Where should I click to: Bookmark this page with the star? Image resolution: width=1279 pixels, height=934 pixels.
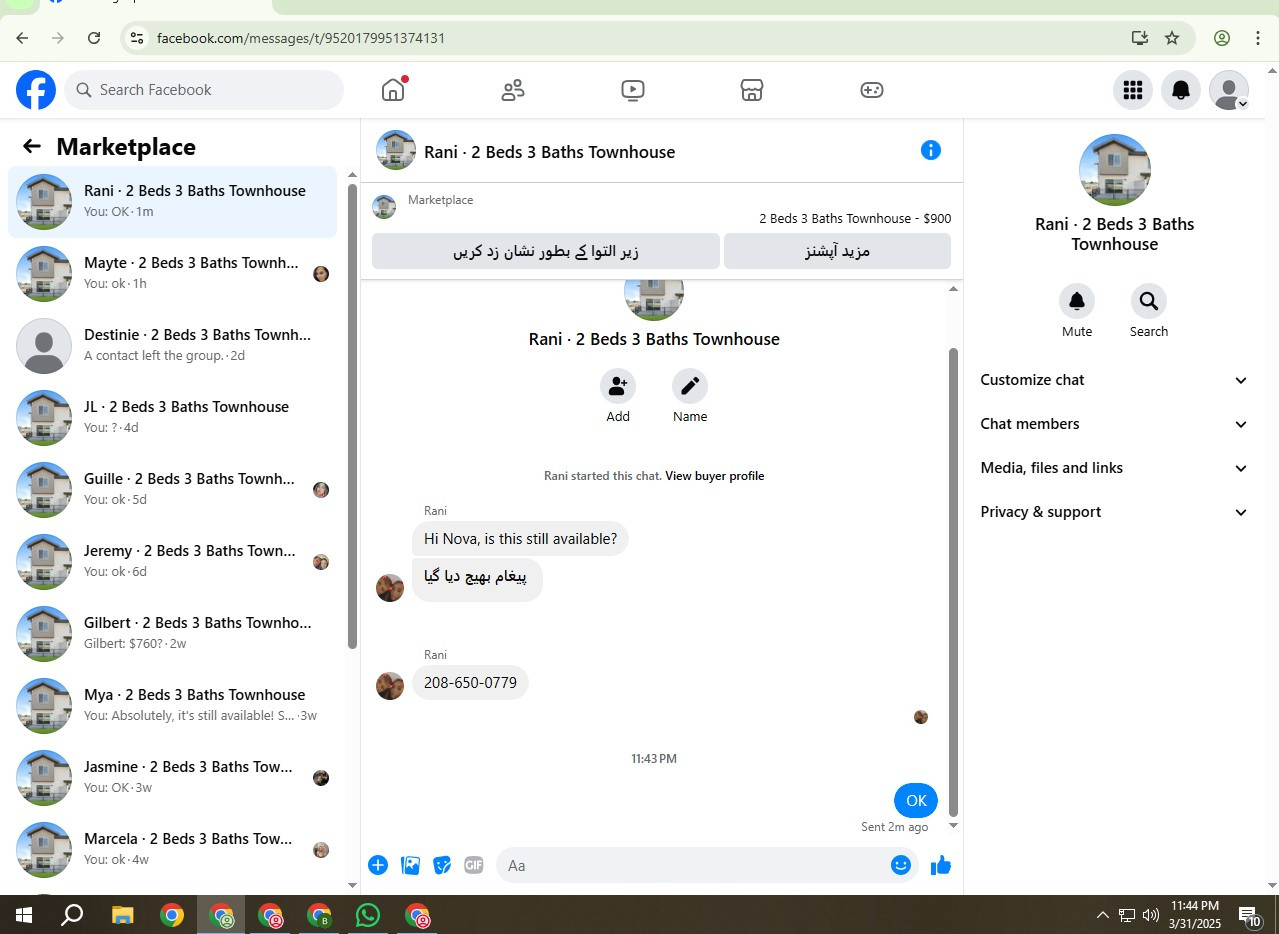(x=1172, y=38)
